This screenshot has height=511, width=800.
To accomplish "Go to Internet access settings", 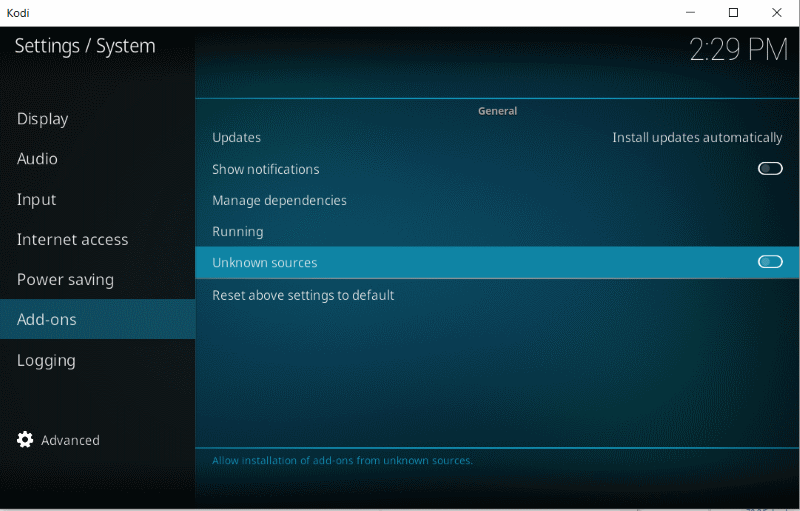I will point(97,239).
